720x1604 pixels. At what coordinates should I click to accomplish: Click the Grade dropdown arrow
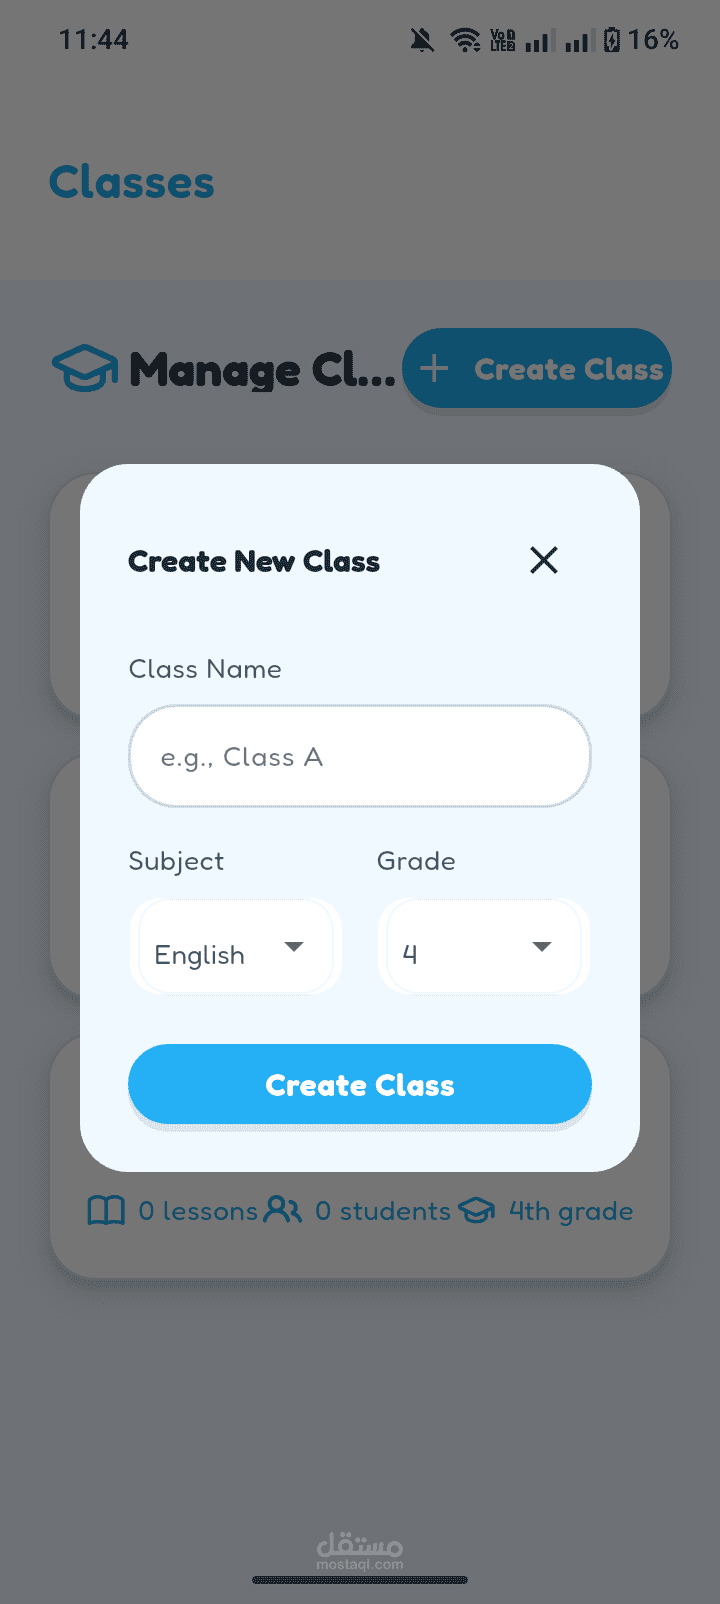point(542,947)
